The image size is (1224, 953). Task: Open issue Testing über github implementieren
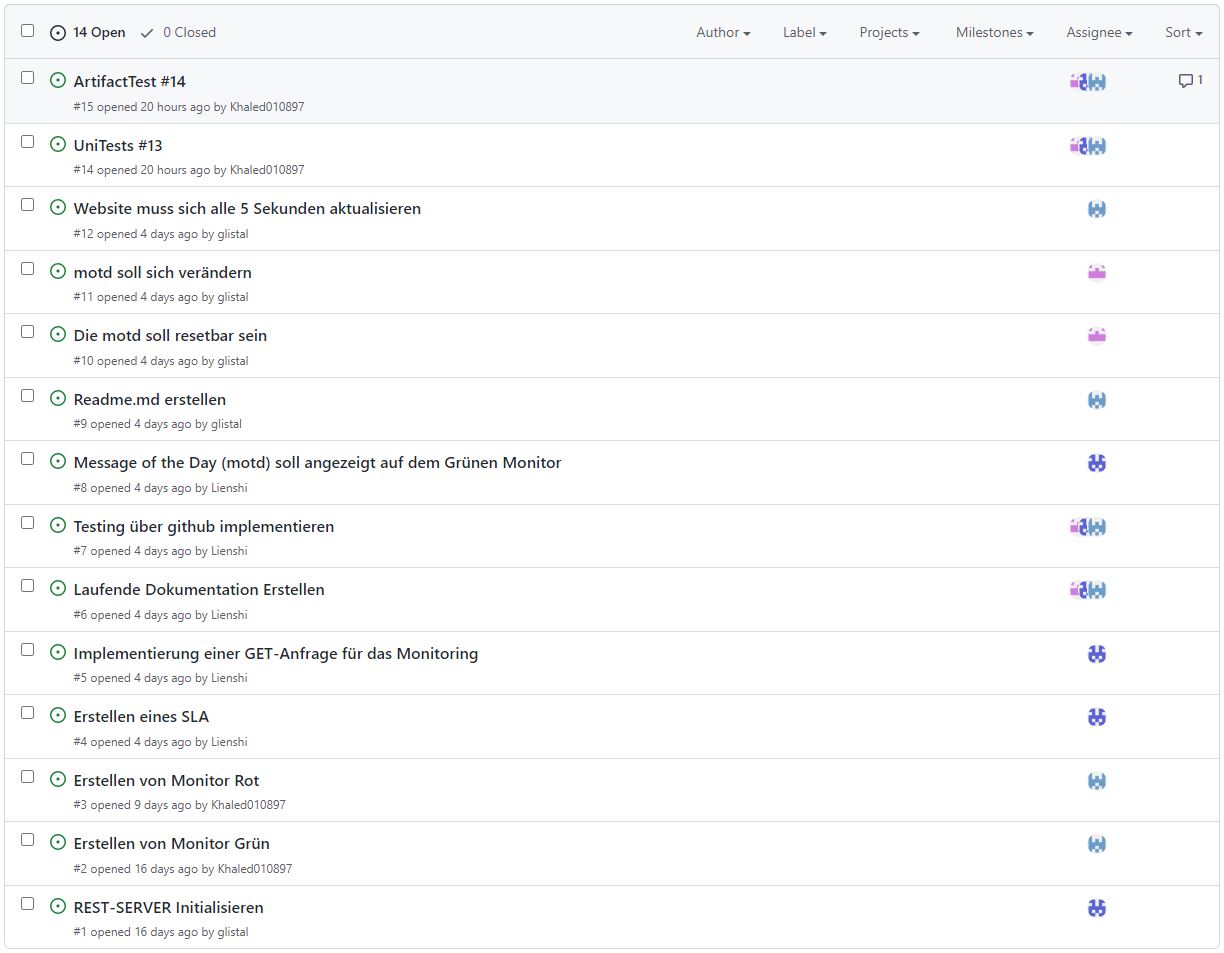[x=204, y=527]
